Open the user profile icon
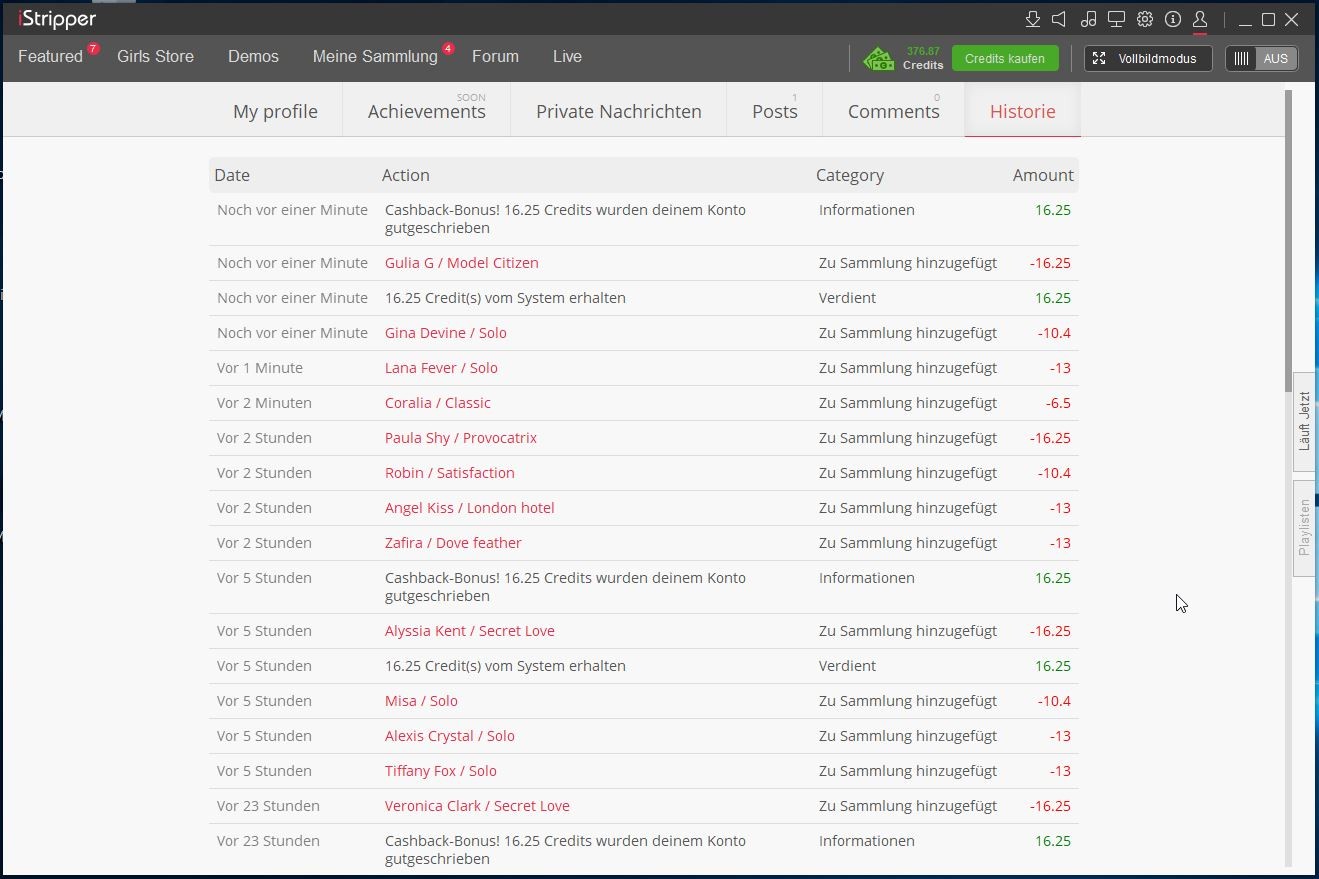1319x879 pixels. [x=1200, y=19]
